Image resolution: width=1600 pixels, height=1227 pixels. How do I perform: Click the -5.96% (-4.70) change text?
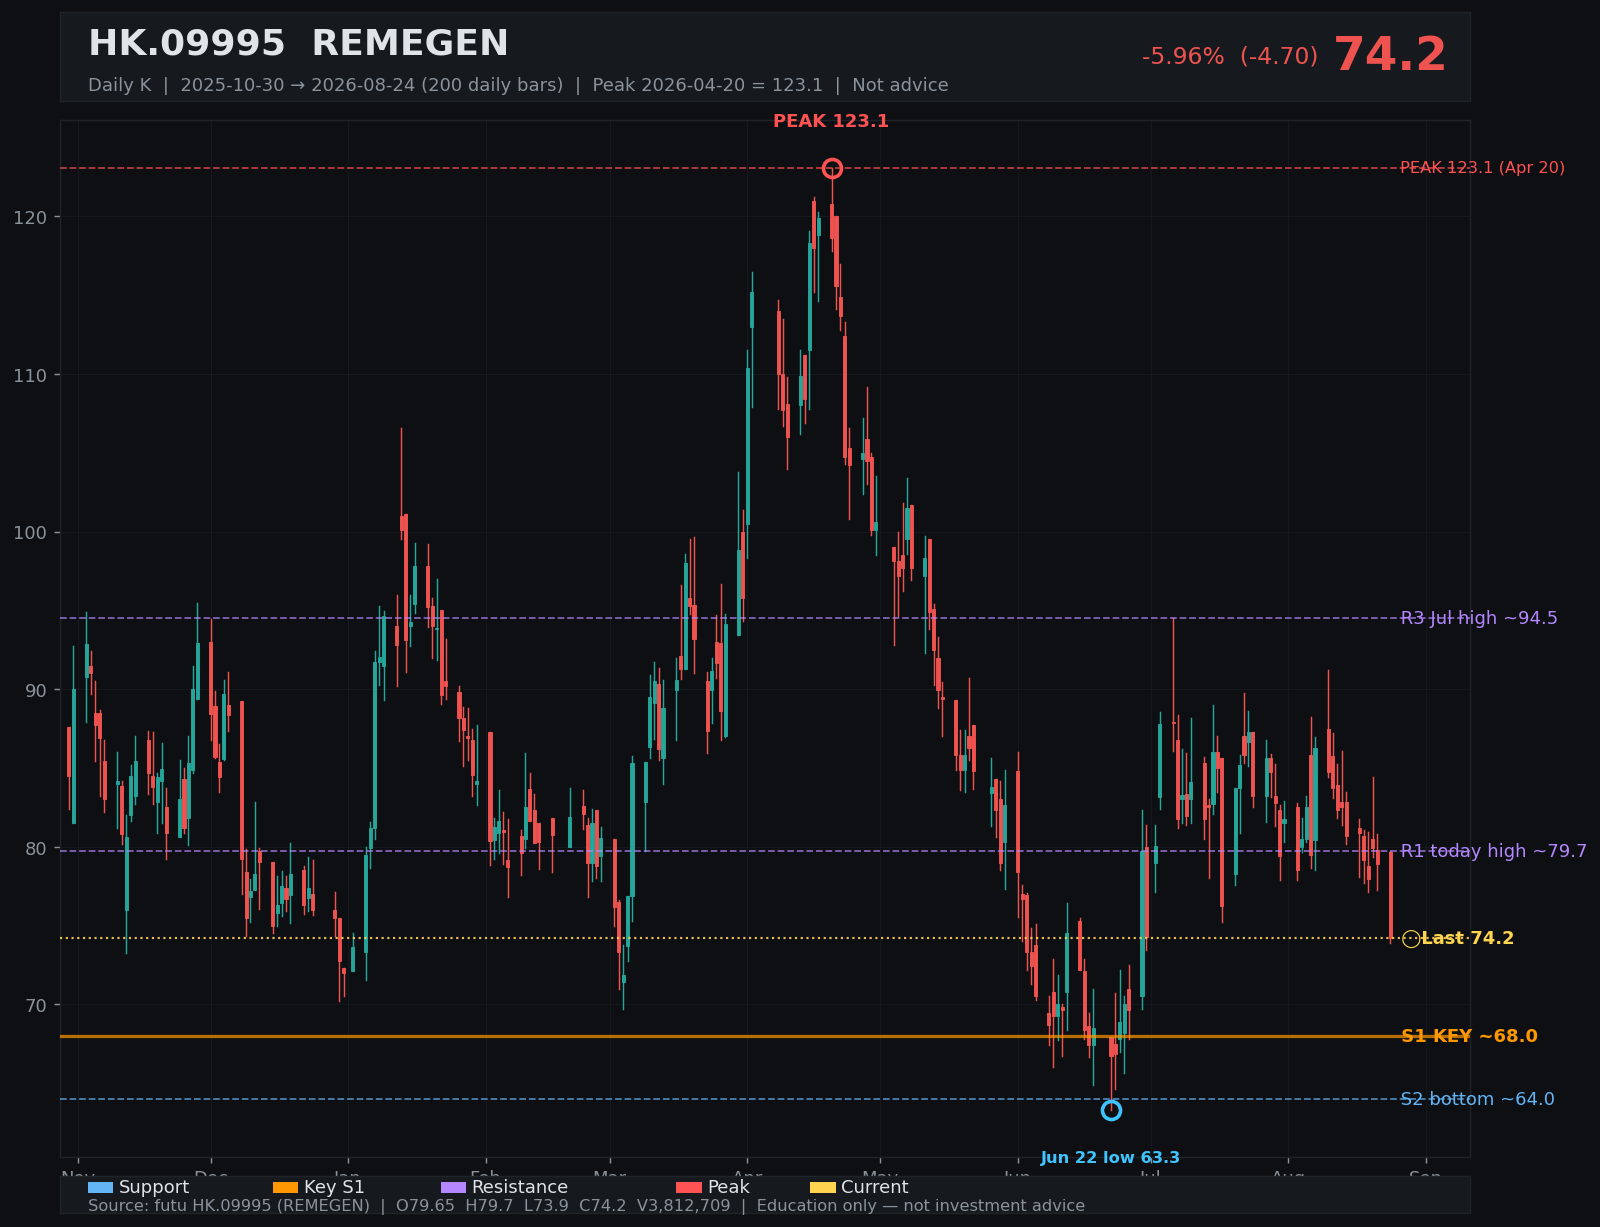1230,57
